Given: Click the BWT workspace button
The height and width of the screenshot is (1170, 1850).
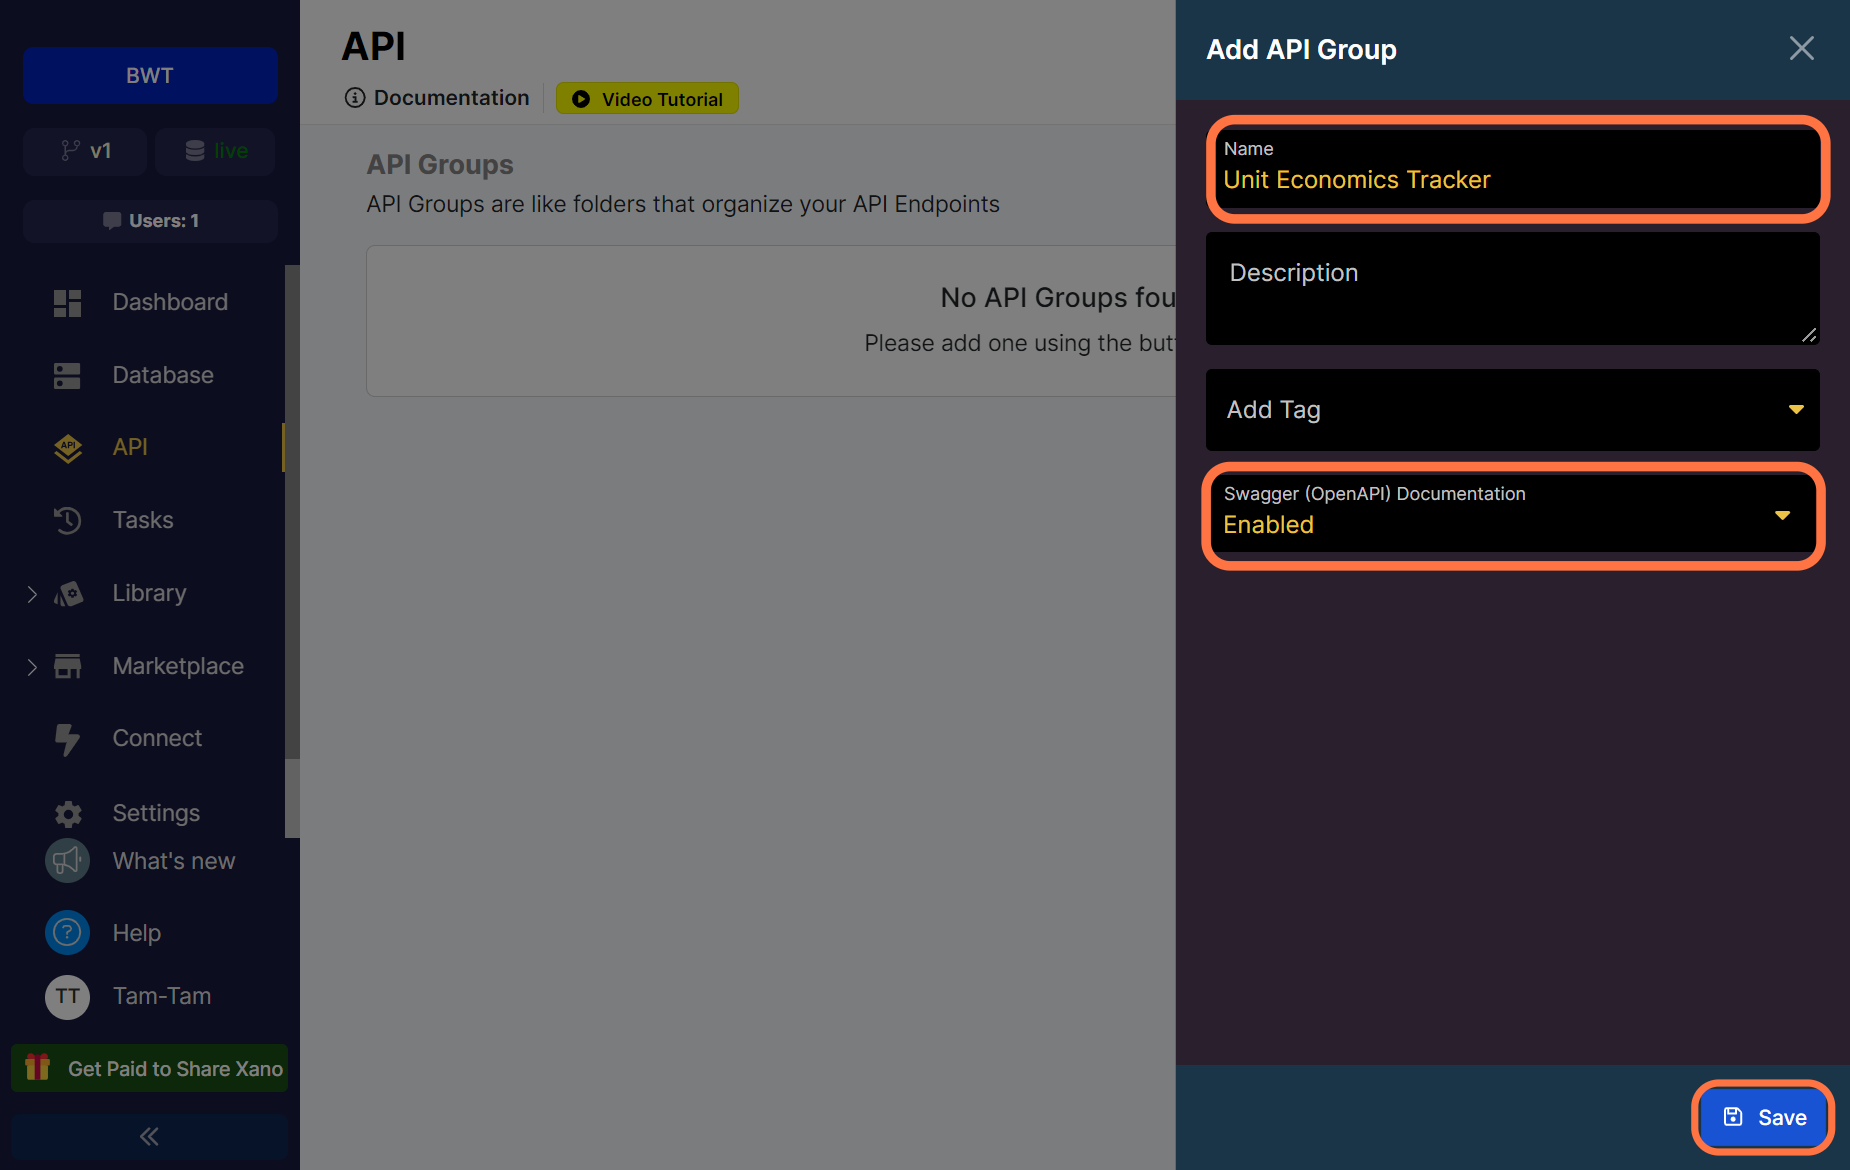Looking at the screenshot, I should point(150,75).
